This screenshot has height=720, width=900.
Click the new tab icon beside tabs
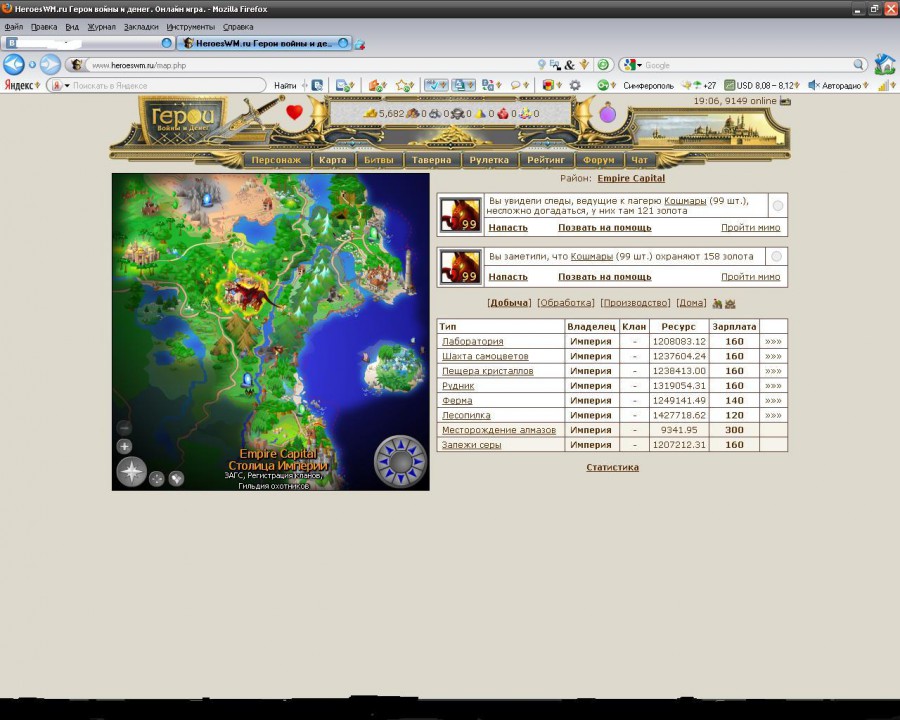(x=360, y=44)
